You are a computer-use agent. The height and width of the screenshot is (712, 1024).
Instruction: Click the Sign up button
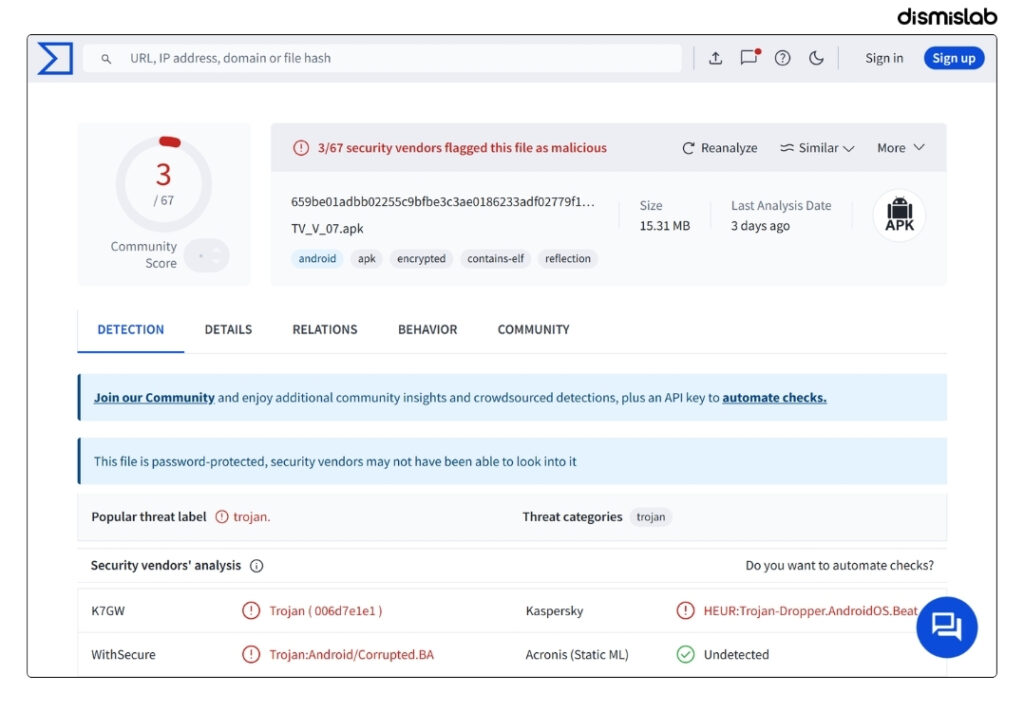(x=953, y=58)
